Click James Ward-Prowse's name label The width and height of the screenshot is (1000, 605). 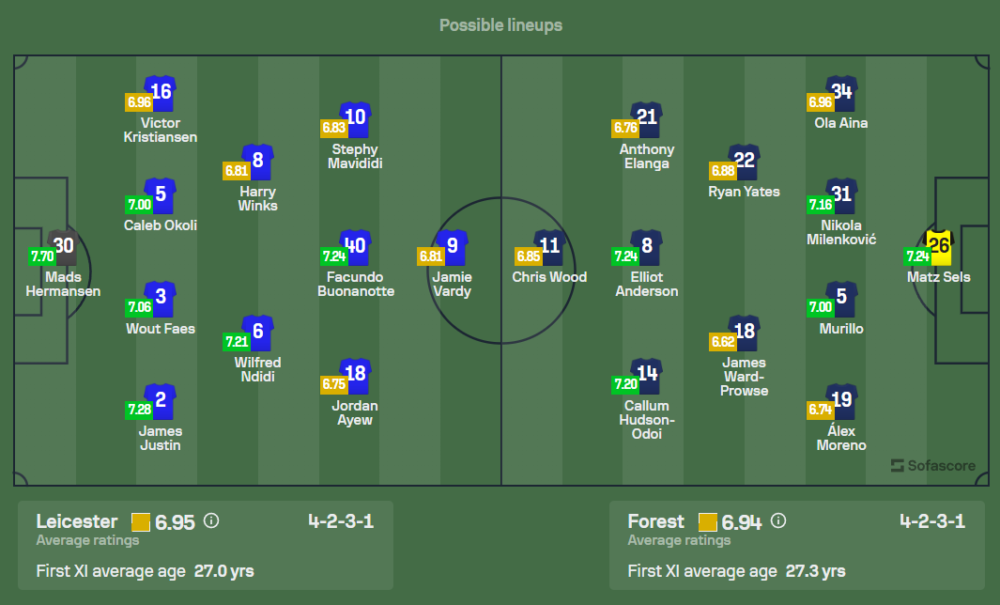[744, 376]
